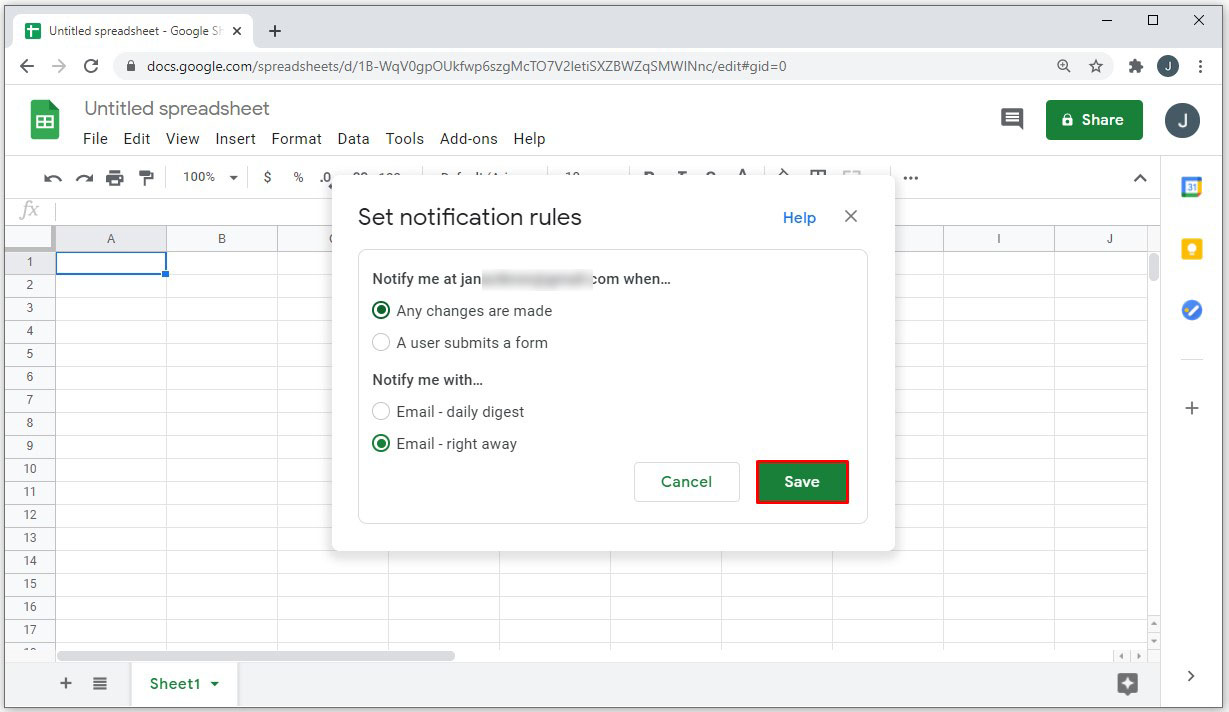
Task: Open Google Tasks side panel icon
Action: 1191,310
